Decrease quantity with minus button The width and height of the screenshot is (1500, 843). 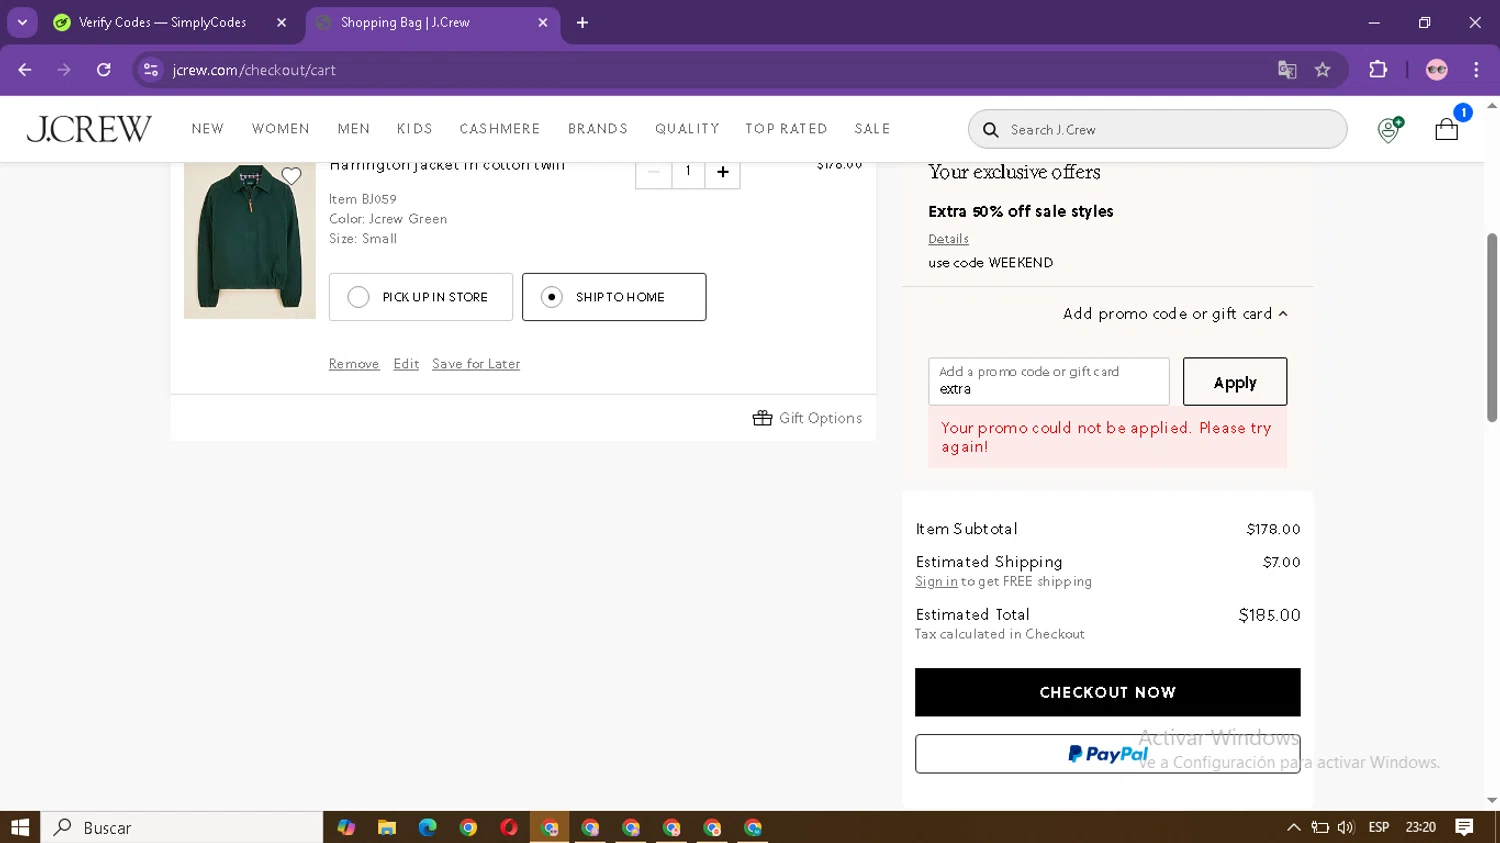point(653,172)
